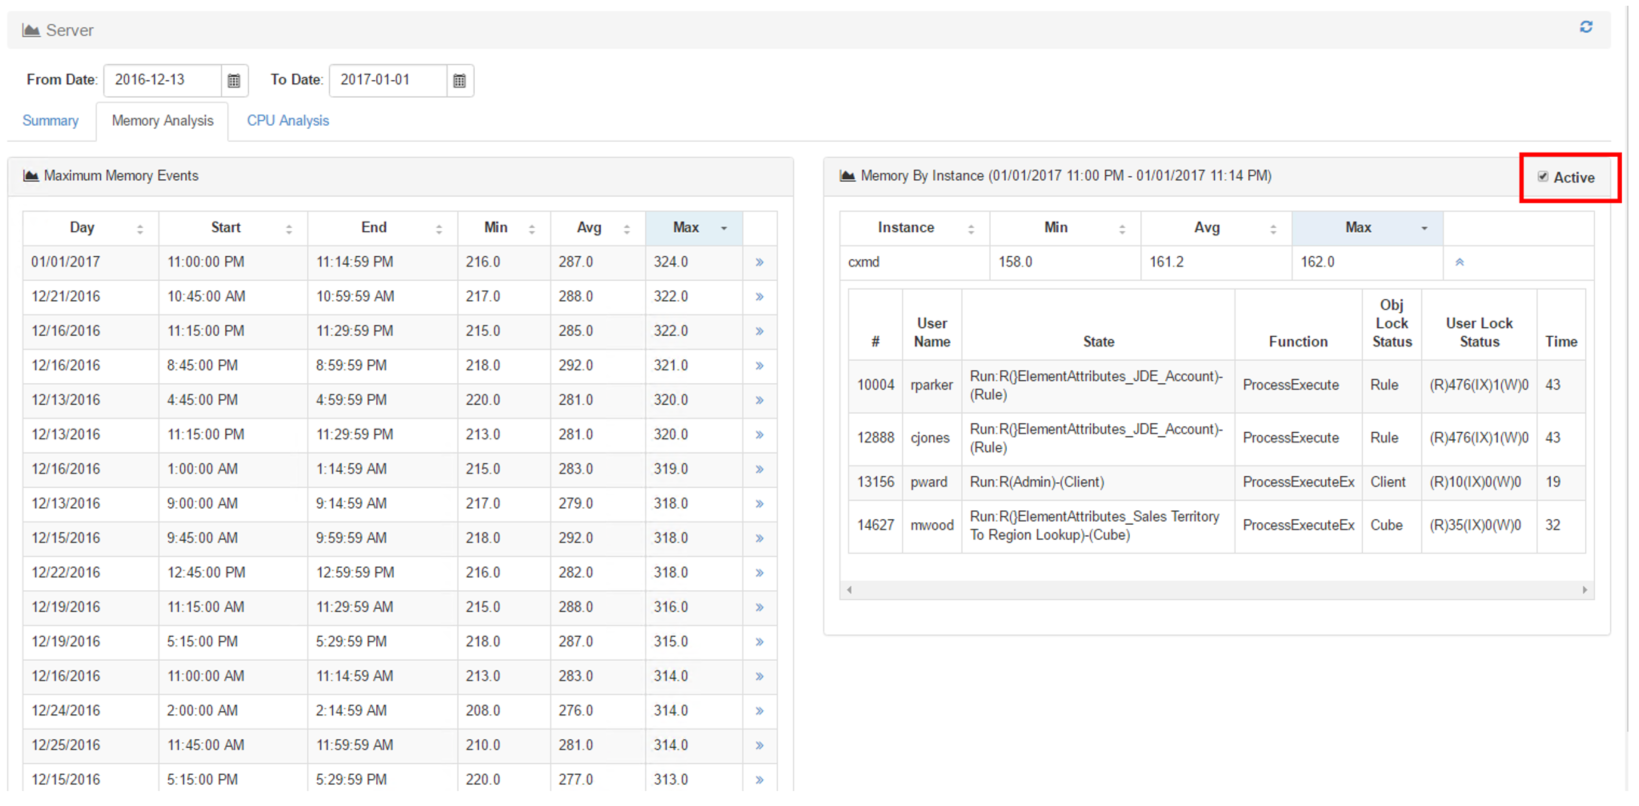Image resolution: width=1639 pixels, height=806 pixels.
Task: Click the Sales Territory To Region Lookup state cell
Action: point(1098,525)
